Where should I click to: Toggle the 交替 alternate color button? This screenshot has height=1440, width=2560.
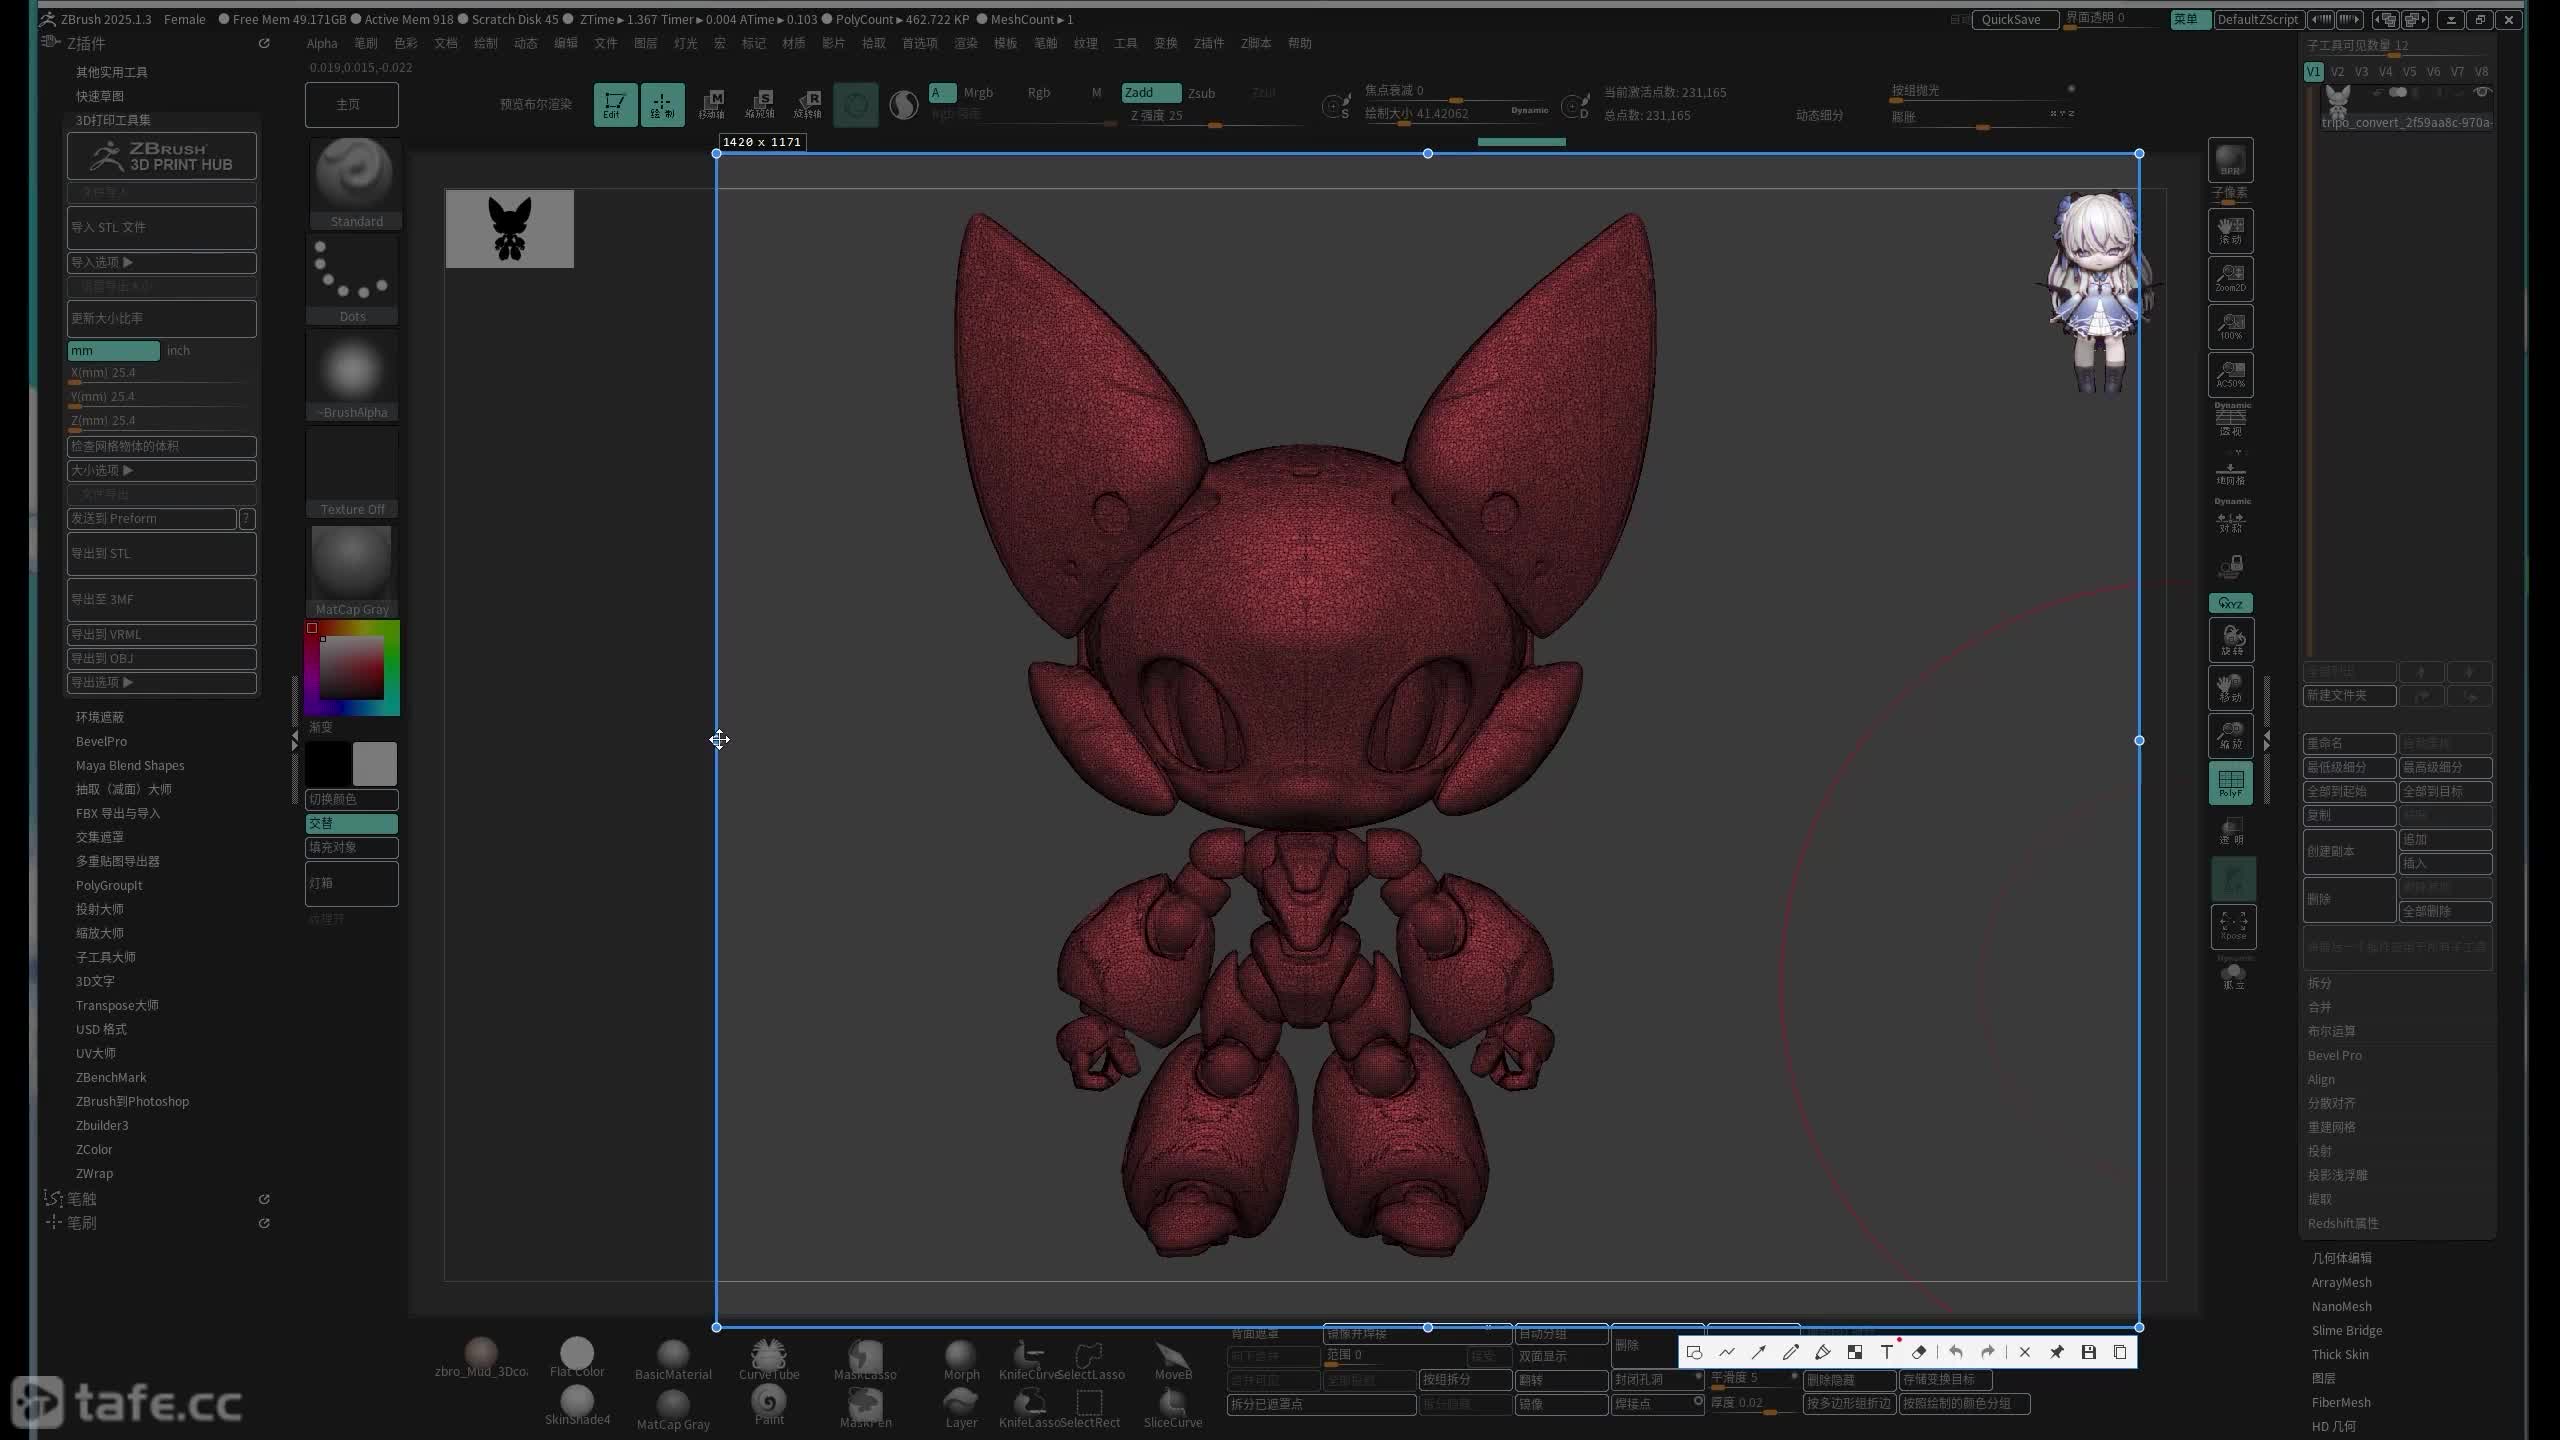(351, 823)
